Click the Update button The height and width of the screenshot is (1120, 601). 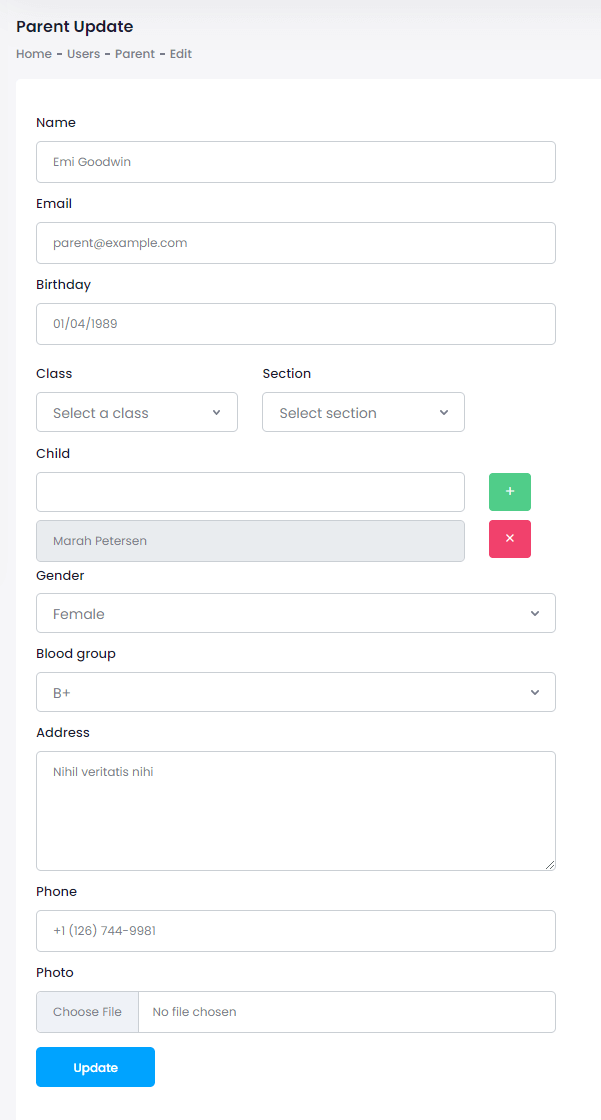click(95, 1067)
